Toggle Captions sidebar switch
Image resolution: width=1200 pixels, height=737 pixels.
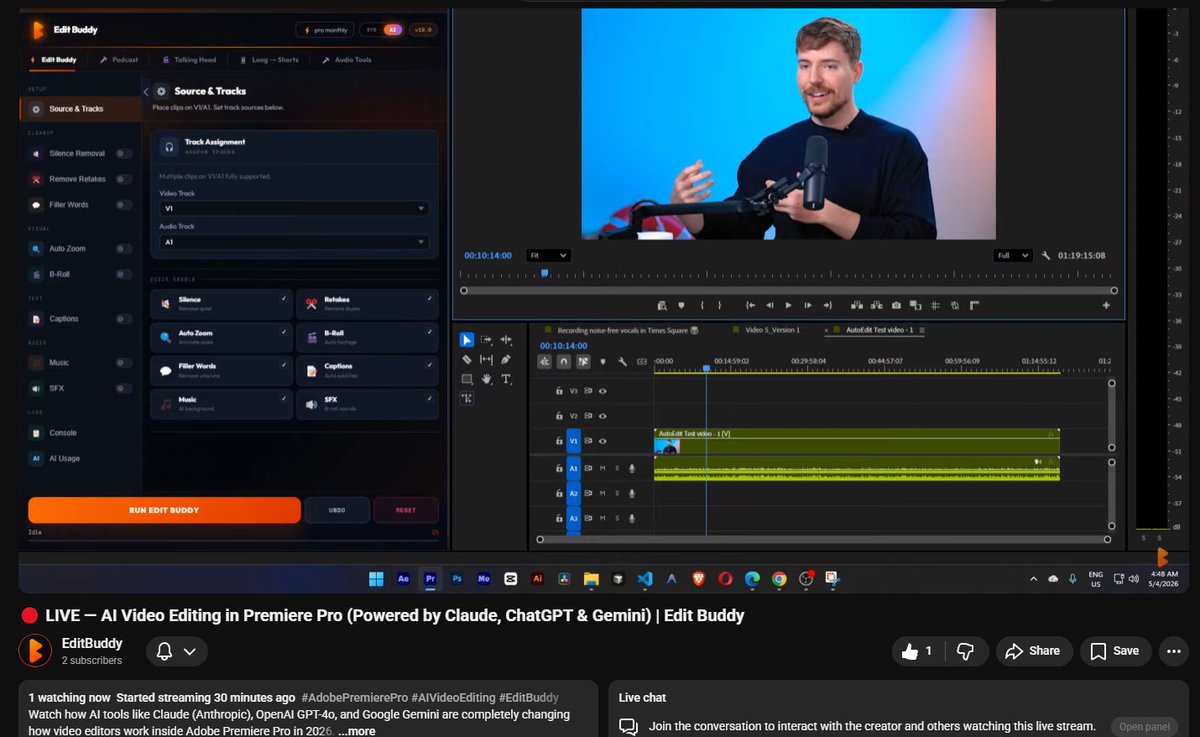click(124, 319)
